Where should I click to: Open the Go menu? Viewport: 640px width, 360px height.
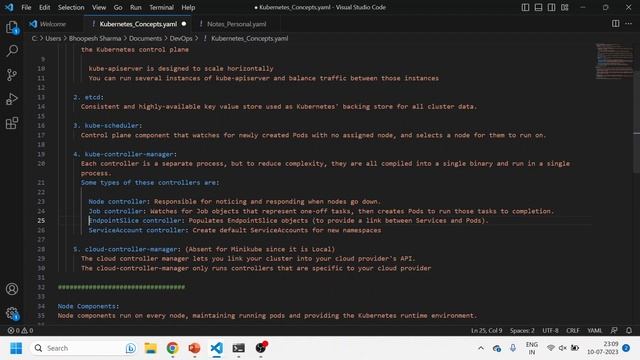tap(118, 7)
